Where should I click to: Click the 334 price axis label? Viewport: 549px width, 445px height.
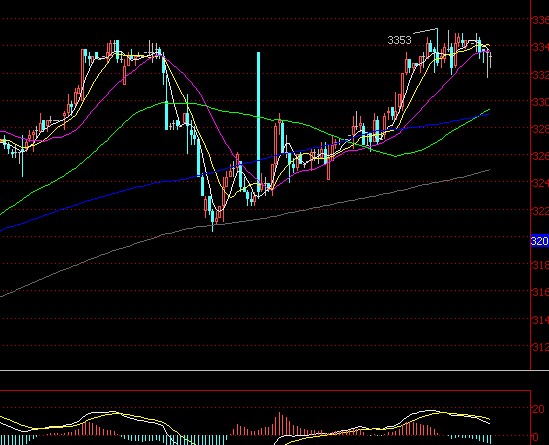[x=540, y=47]
